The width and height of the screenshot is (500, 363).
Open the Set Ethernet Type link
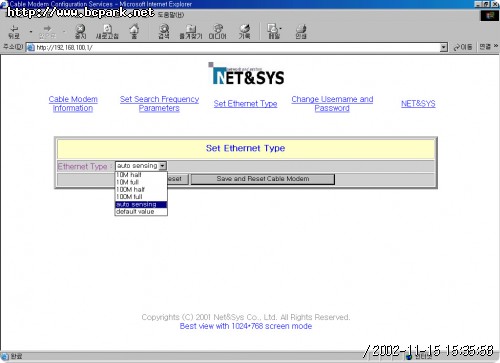pos(245,104)
